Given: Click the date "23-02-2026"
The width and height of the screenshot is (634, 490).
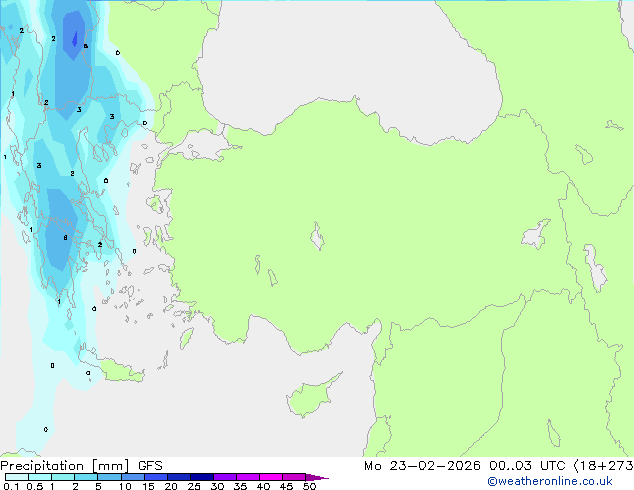Looking at the screenshot, I should [435, 466].
